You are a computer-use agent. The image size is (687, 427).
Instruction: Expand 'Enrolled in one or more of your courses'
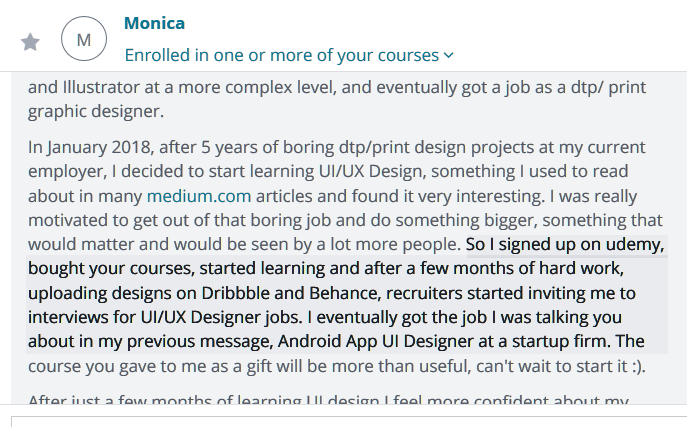click(x=289, y=56)
